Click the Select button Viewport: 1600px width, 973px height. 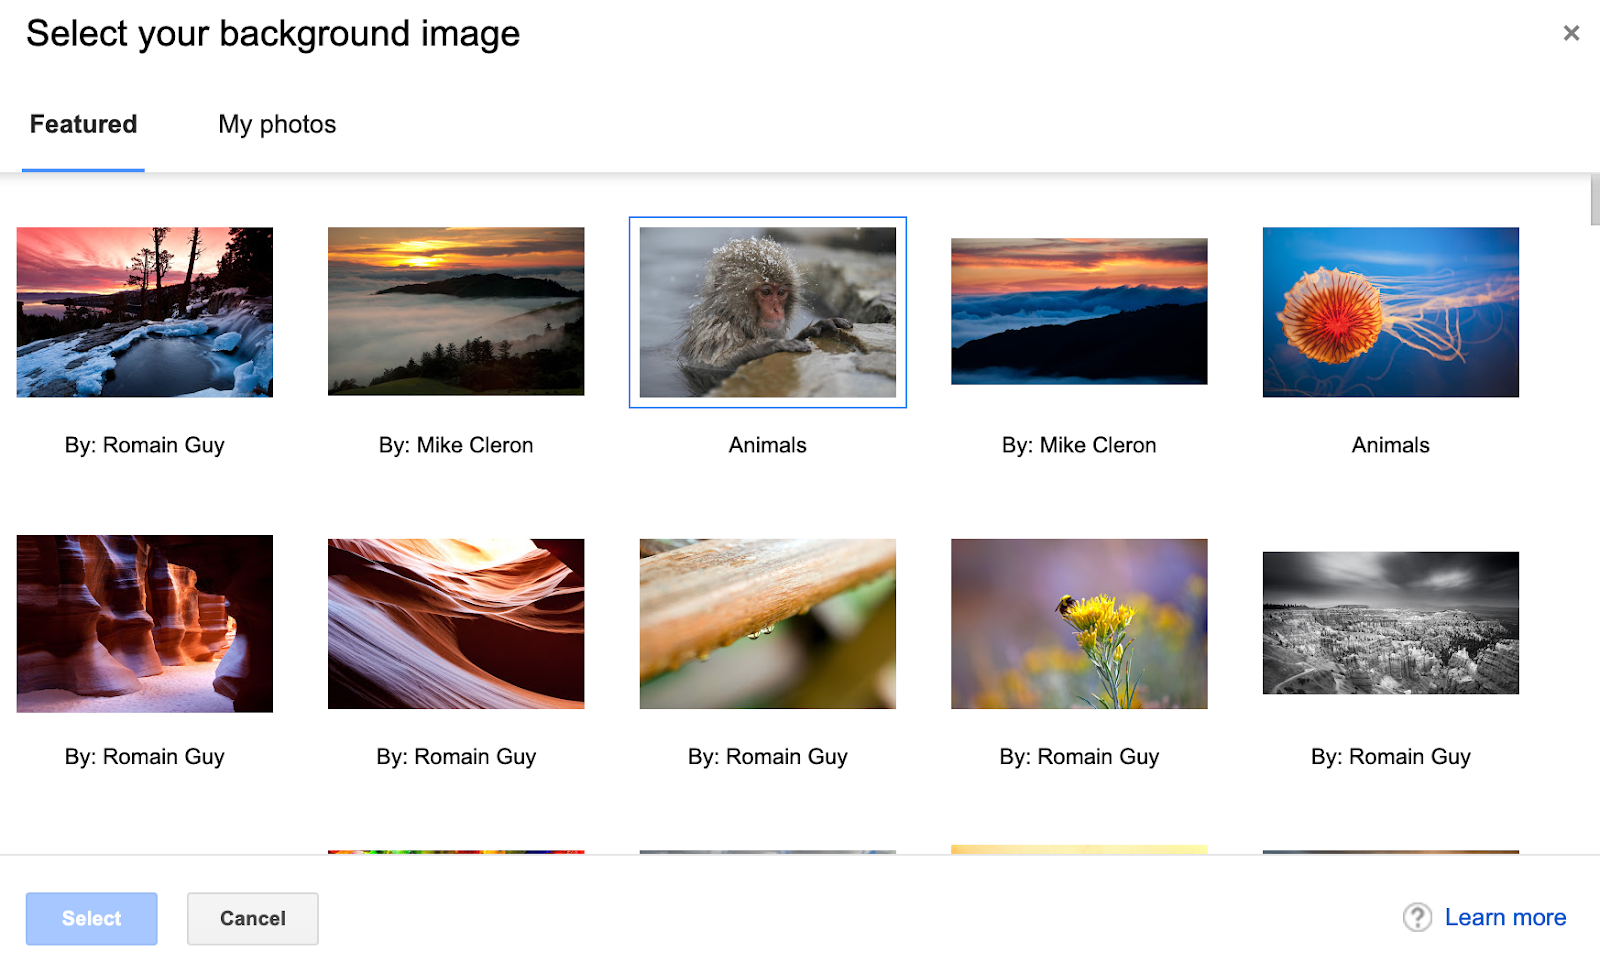(91, 918)
